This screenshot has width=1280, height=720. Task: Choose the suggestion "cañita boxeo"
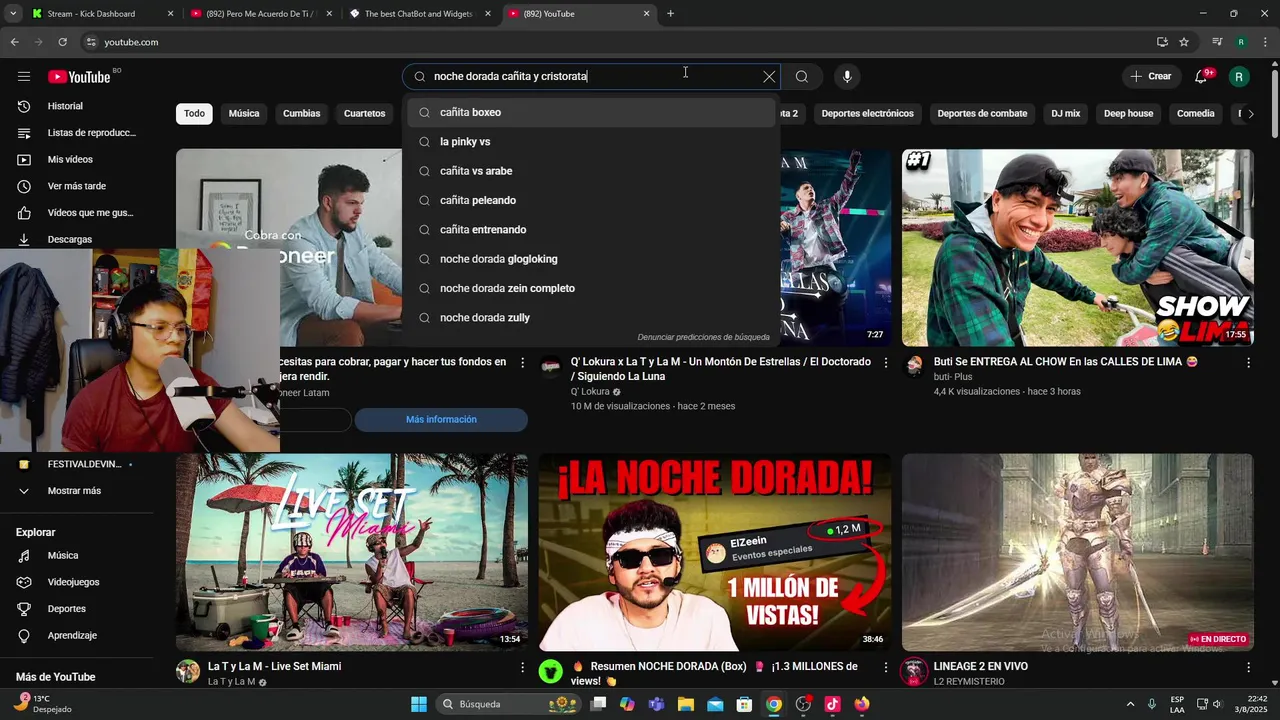(591, 113)
